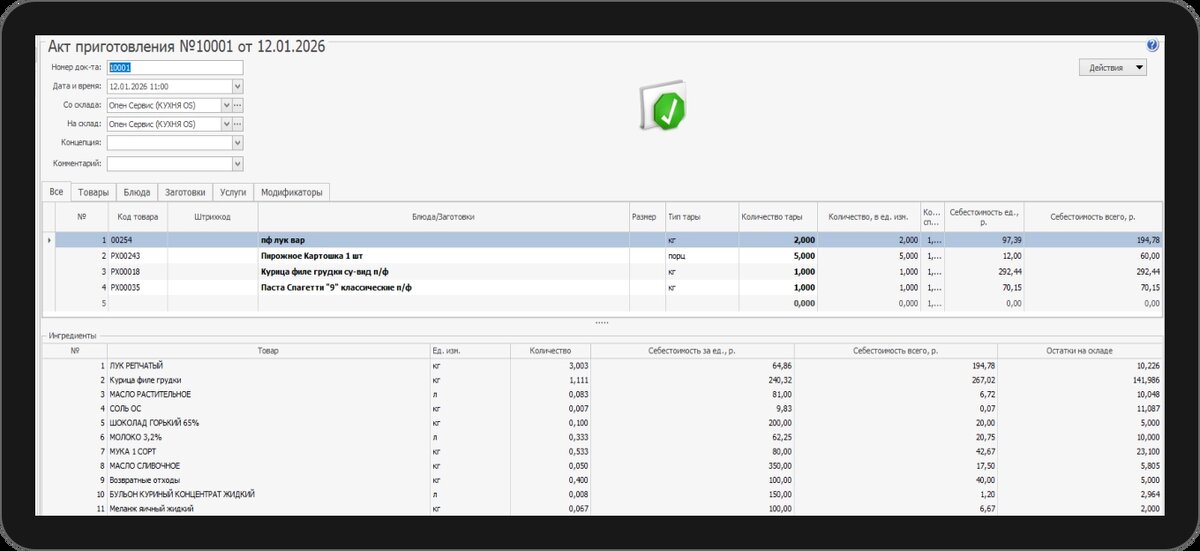
Task: Expand the Дата и время dropdown arrow
Action: coord(238,86)
